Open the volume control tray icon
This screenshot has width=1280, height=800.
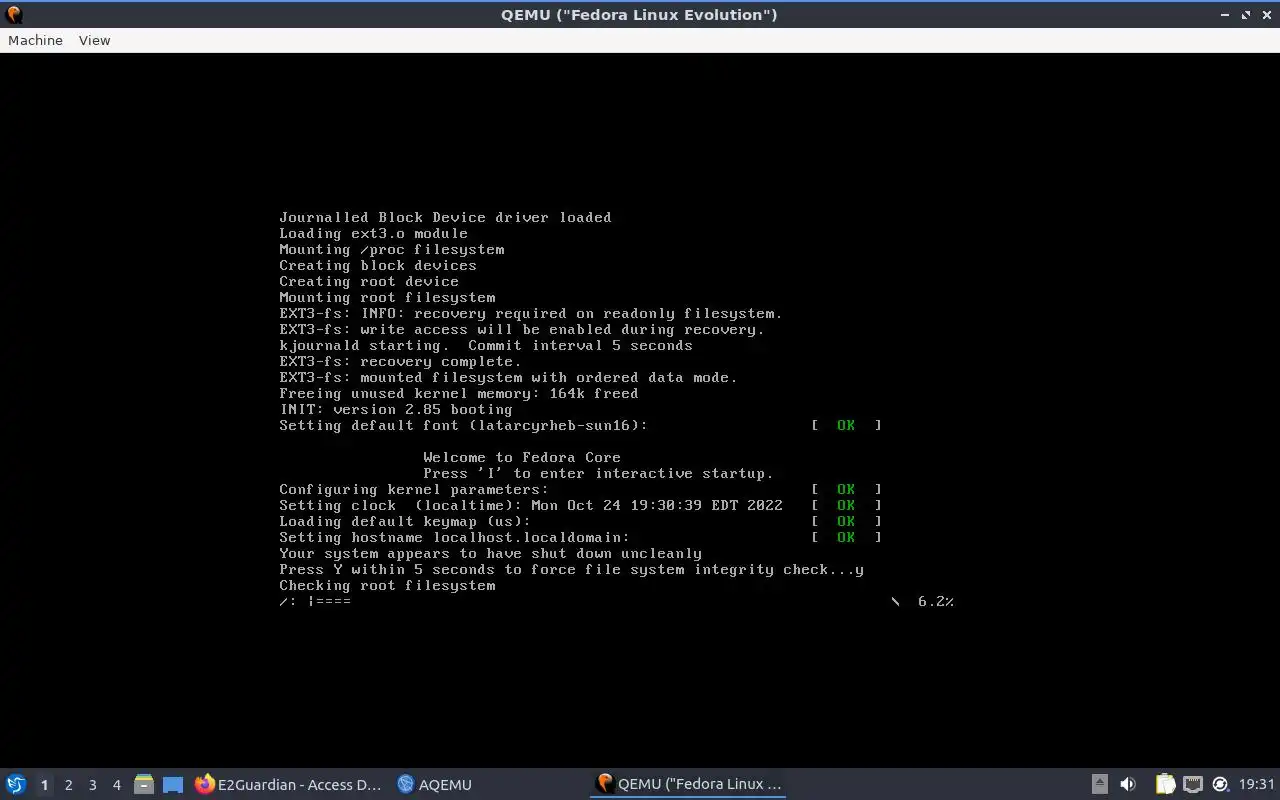pos(1128,784)
